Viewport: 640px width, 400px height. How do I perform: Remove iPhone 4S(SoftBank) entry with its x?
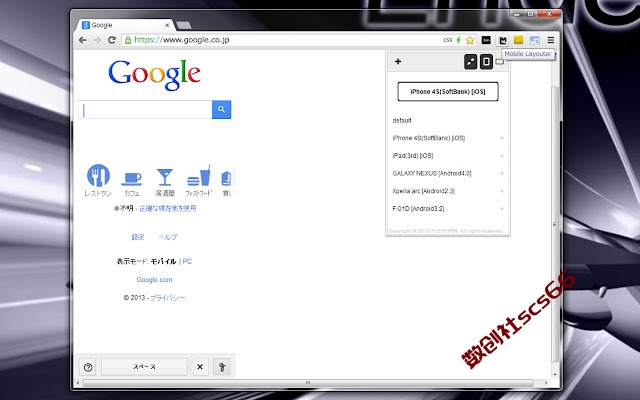click(502, 138)
